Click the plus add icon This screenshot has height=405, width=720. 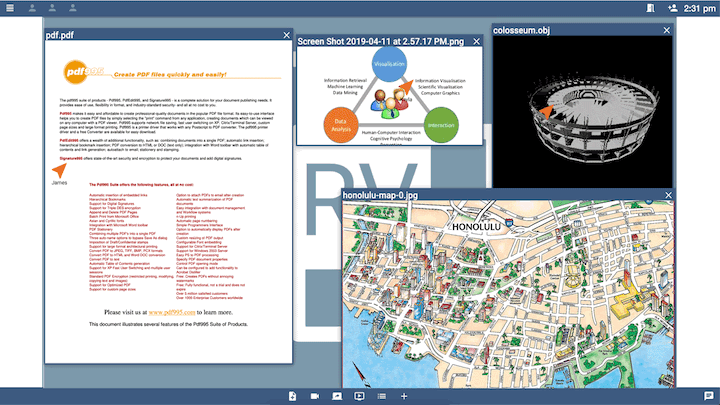coord(404,396)
